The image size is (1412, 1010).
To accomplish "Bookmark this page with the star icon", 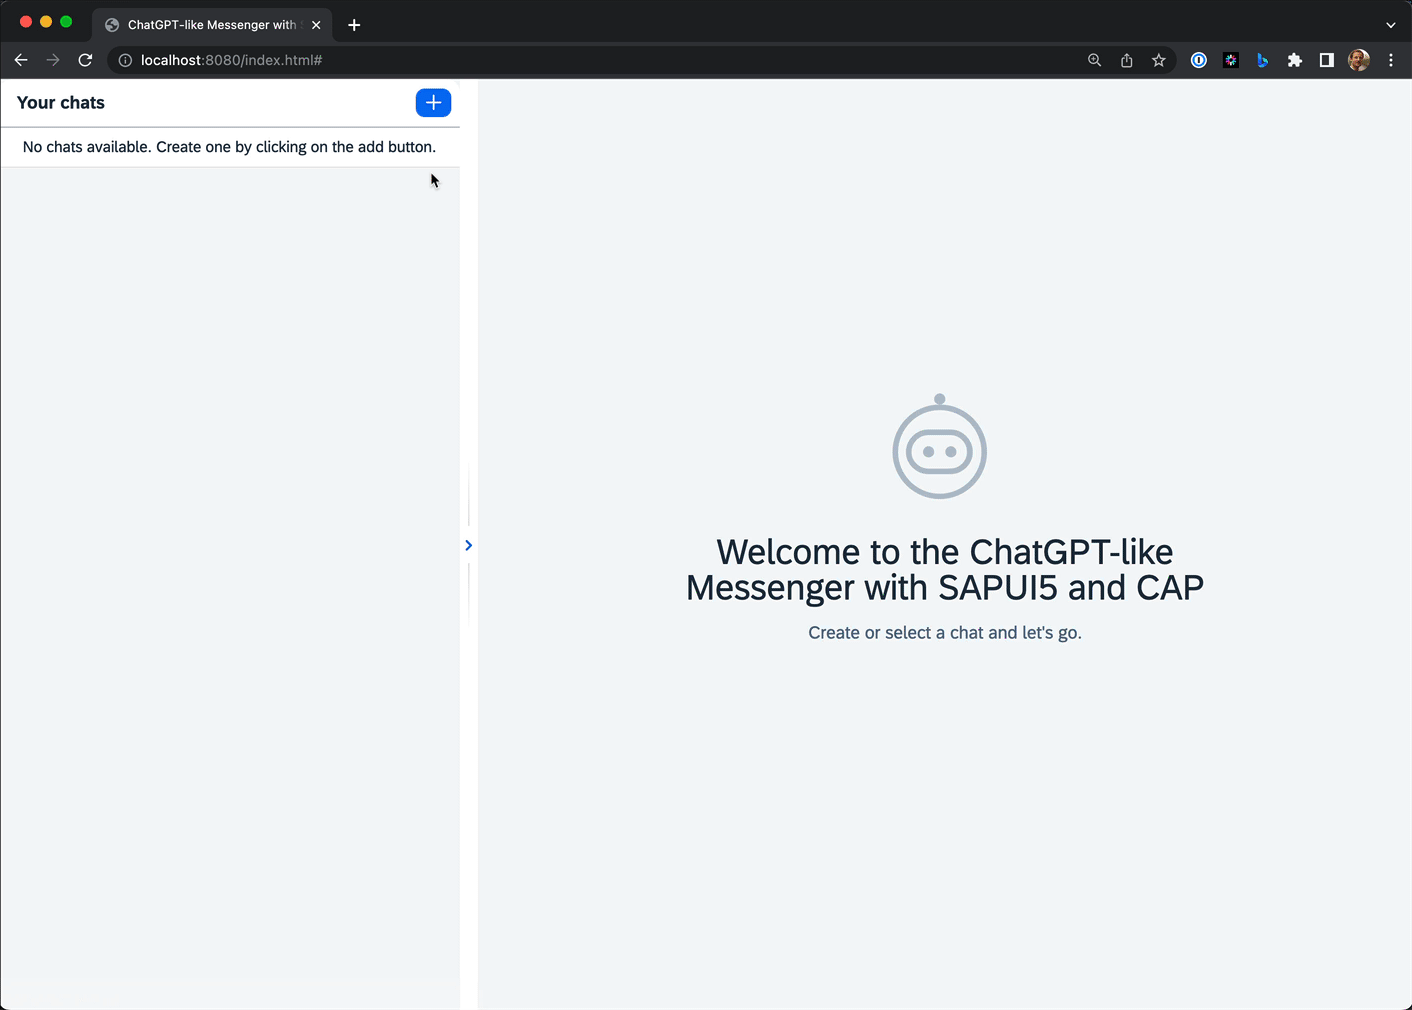I will [1158, 60].
